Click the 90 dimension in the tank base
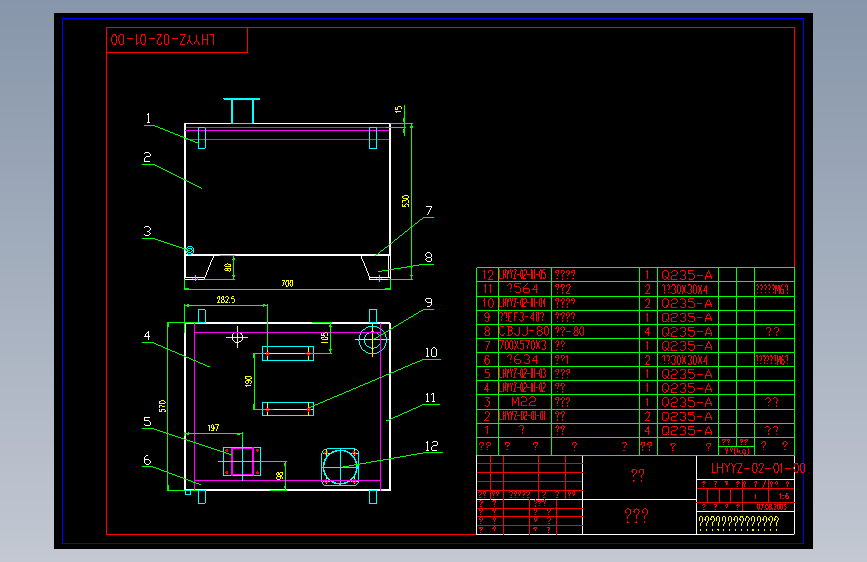This screenshot has width=867, height=562. (227, 267)
